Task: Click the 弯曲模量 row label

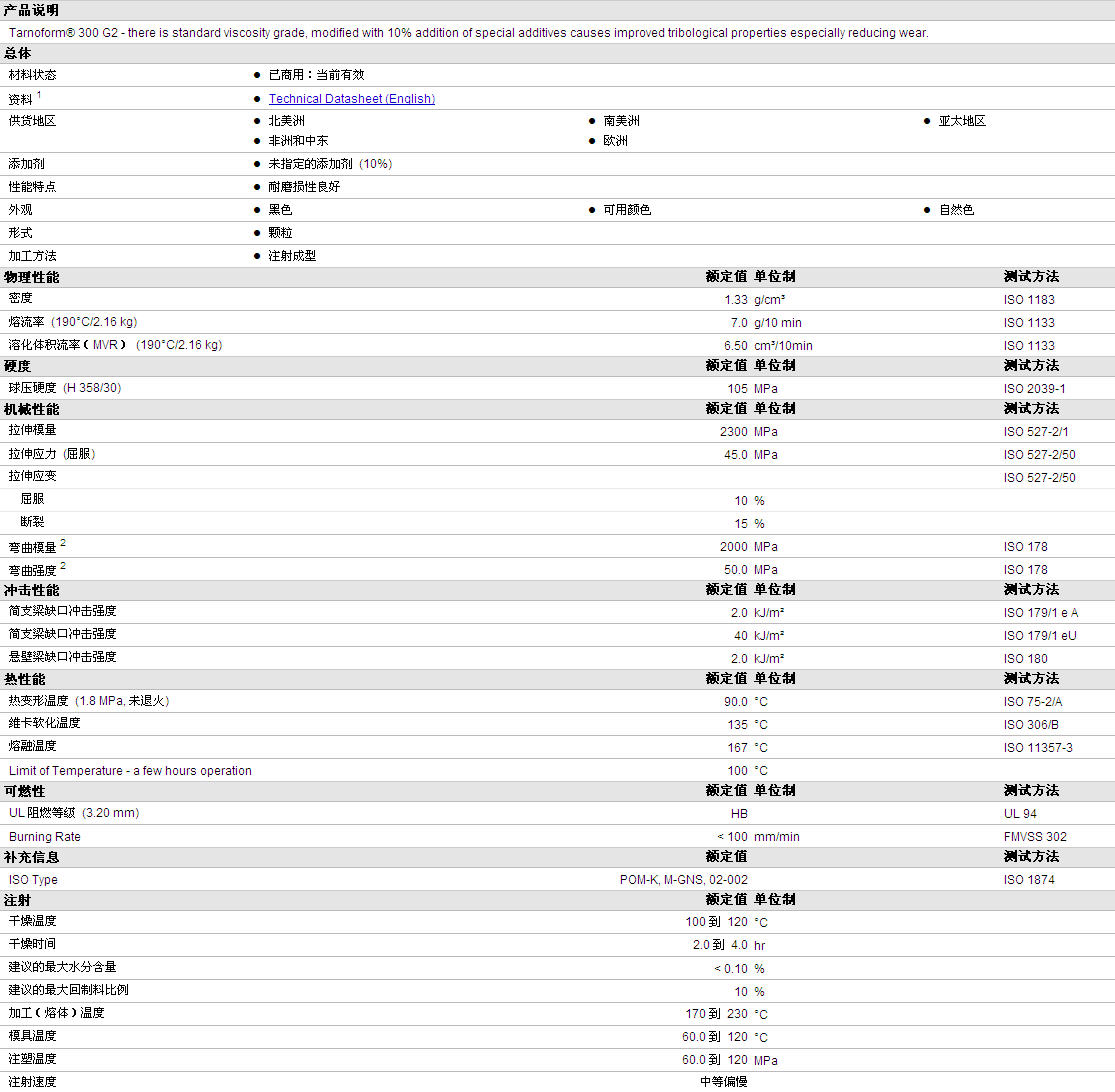Action: tap(32, 547)
